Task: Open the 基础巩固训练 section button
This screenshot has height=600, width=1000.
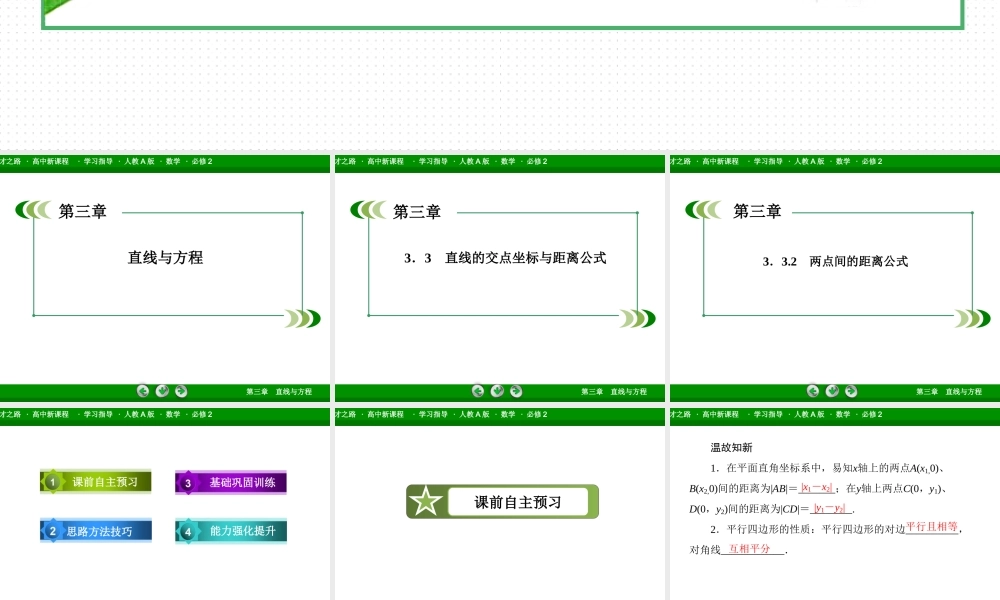Action: click(229, 481)
